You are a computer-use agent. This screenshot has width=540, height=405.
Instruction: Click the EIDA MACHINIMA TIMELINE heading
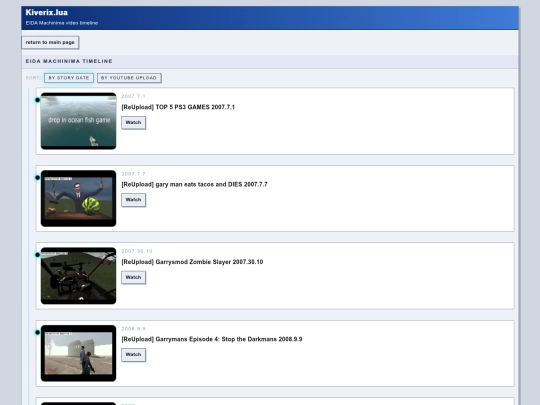pyautogui.click(x=69, y=61)
